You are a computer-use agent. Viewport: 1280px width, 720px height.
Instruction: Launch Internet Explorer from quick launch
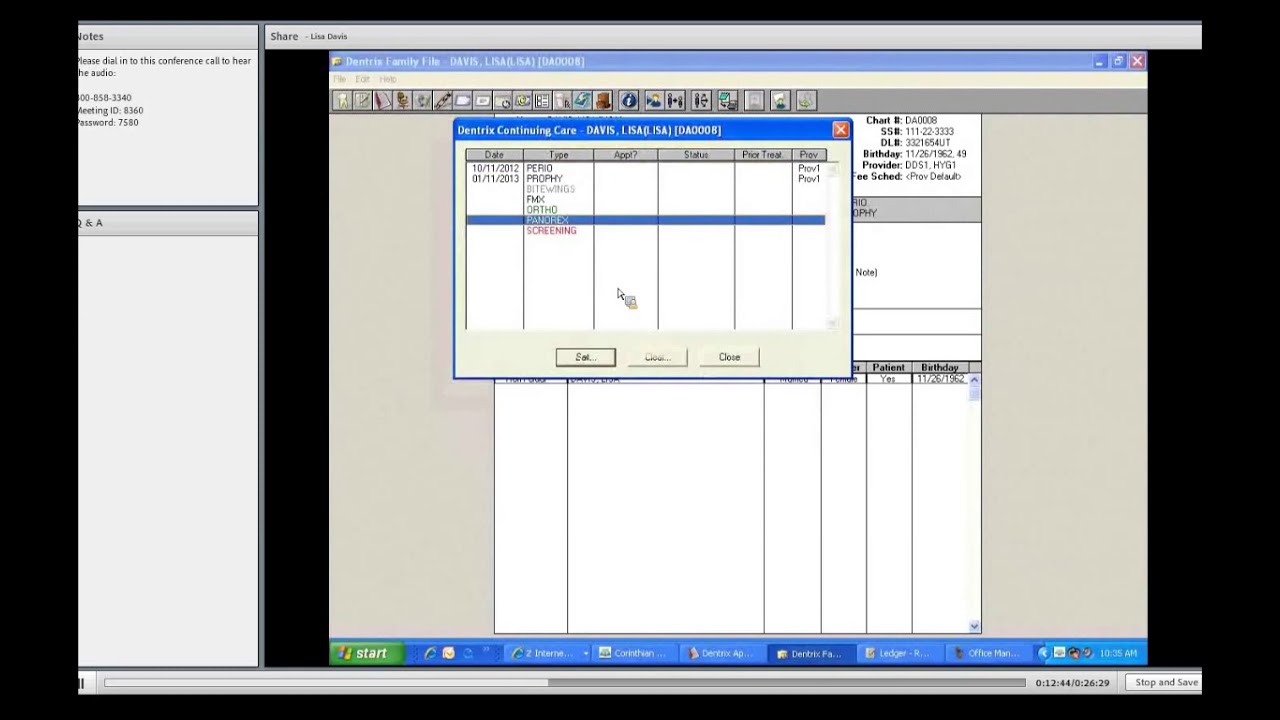pos(430,653)
